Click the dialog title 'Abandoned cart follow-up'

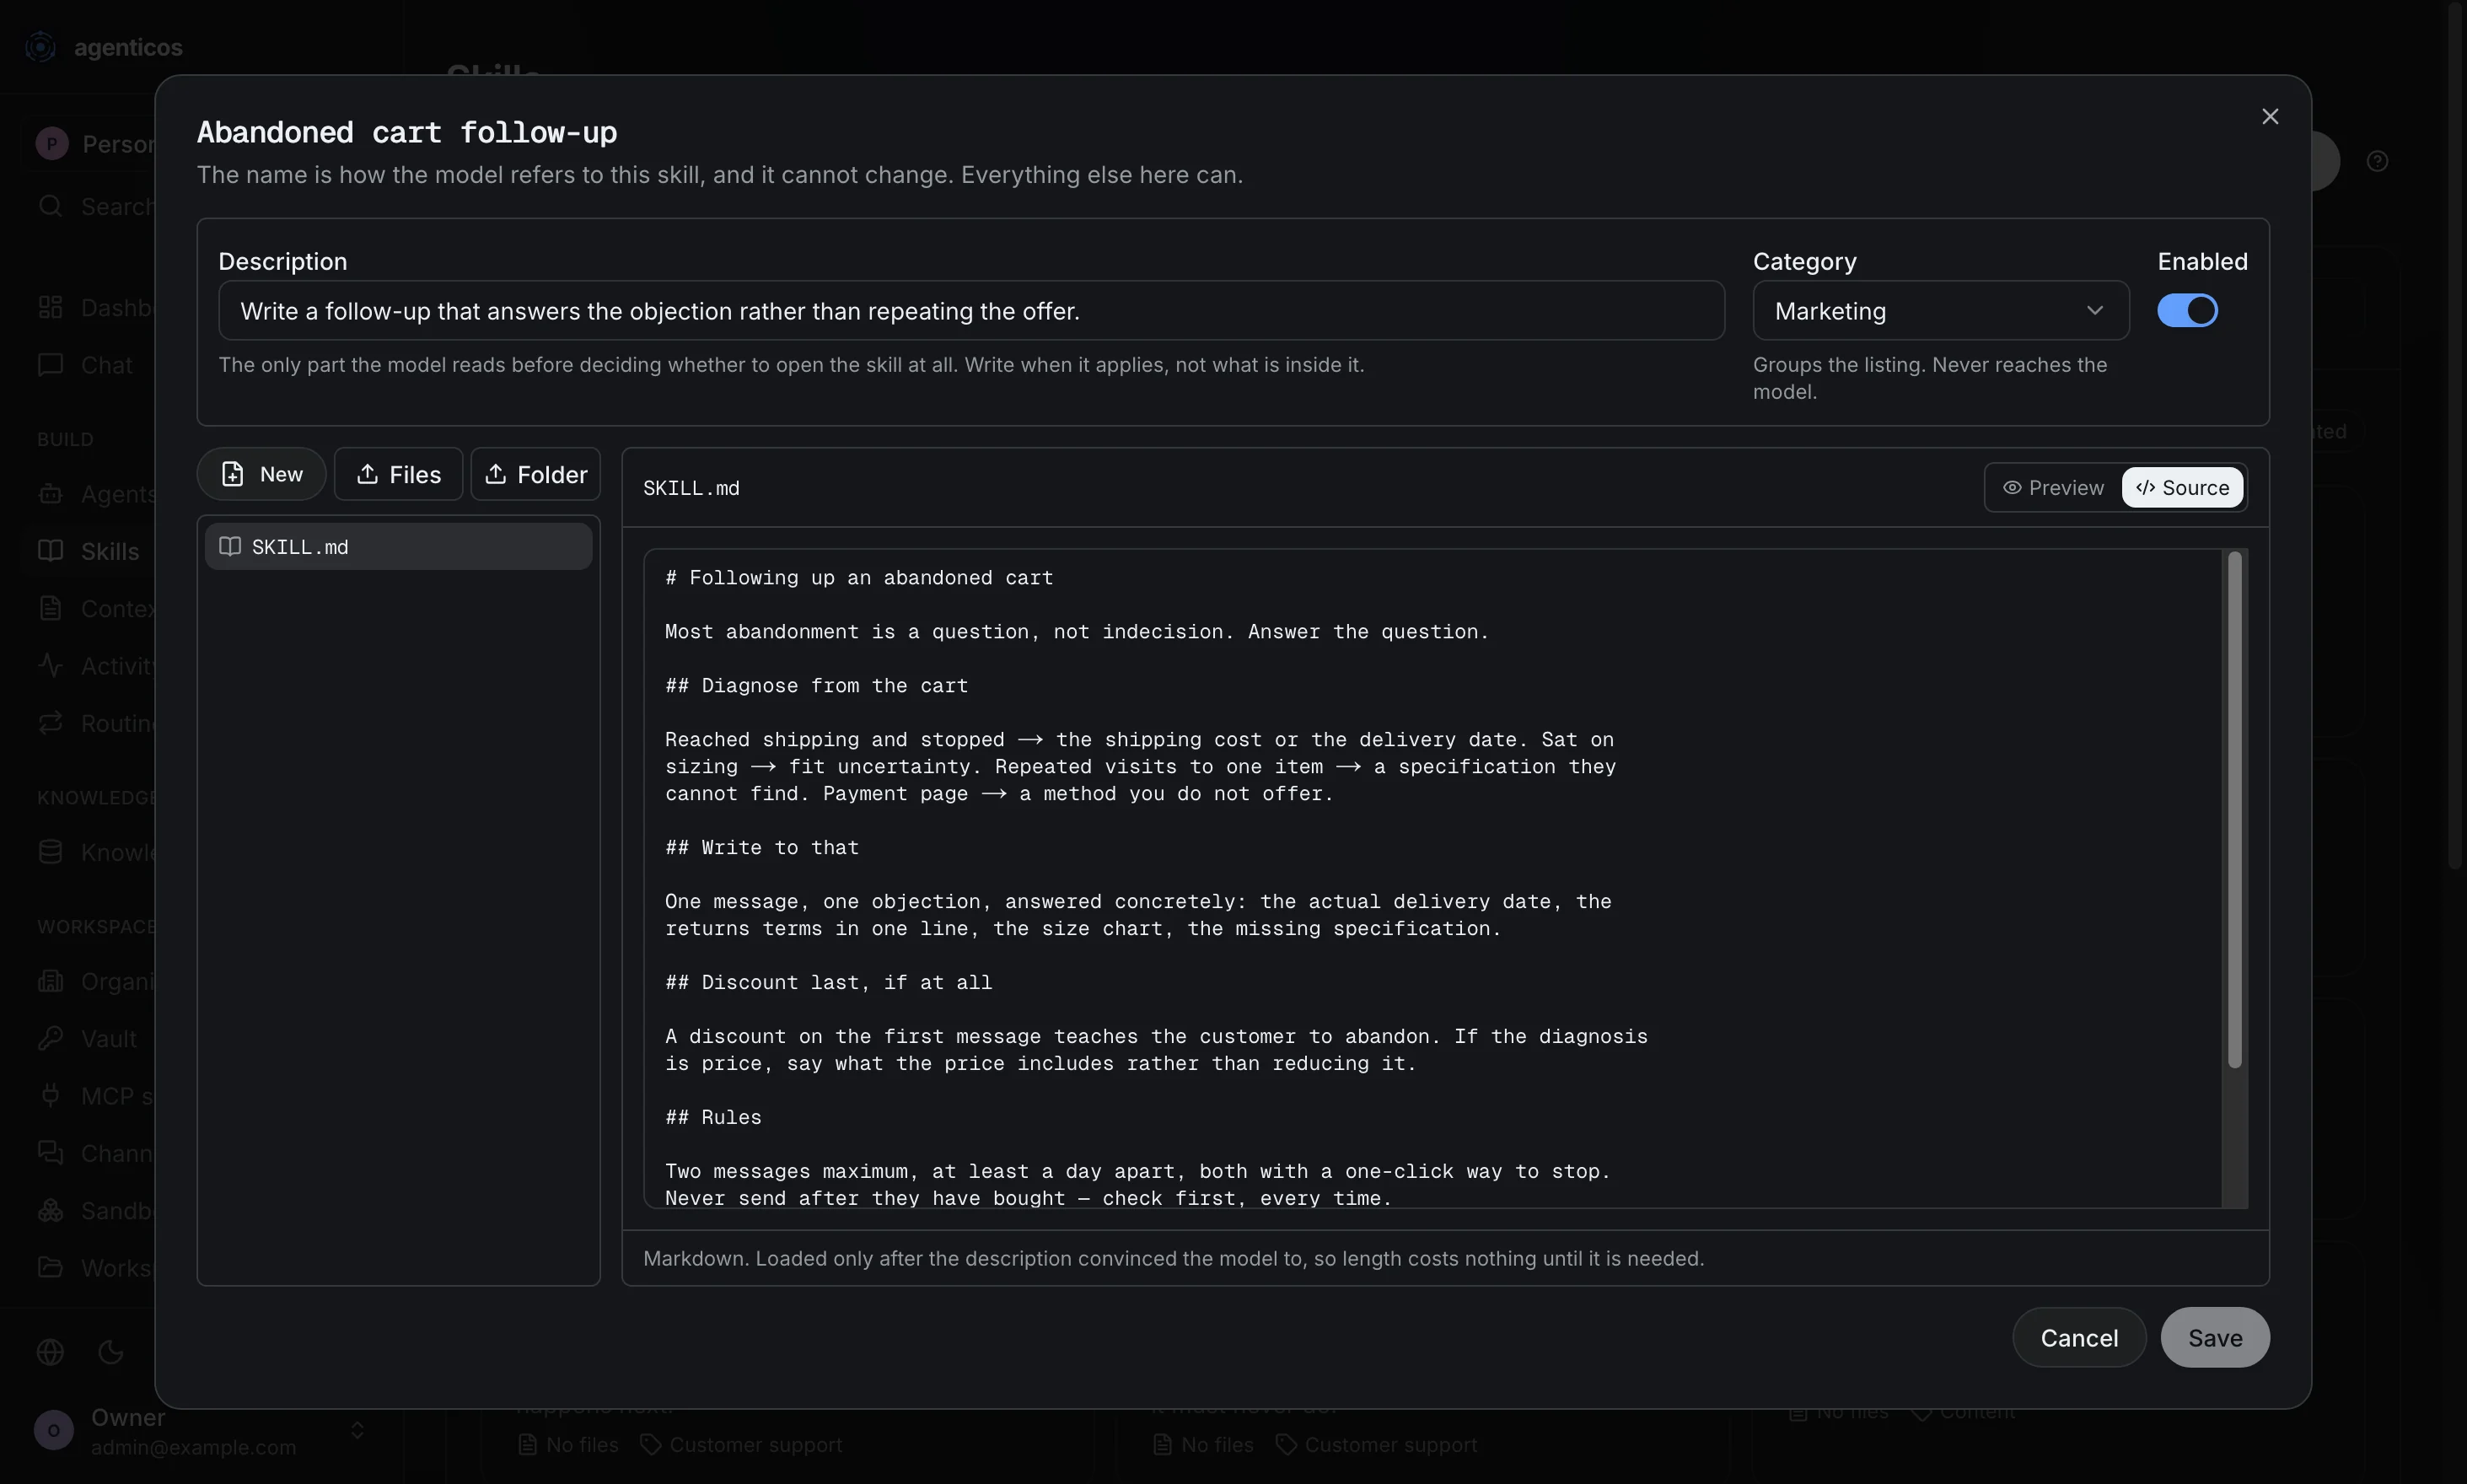pyautogui.click(x=407, y=132)
